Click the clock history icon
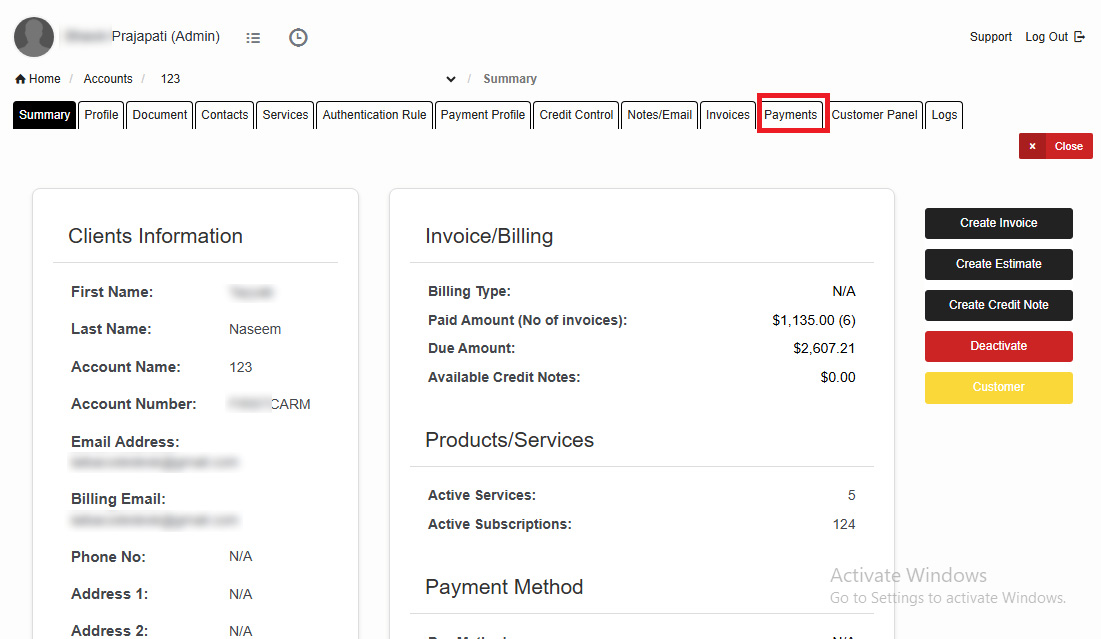This screenshot has height=639, width=1101. click(298, 38)
